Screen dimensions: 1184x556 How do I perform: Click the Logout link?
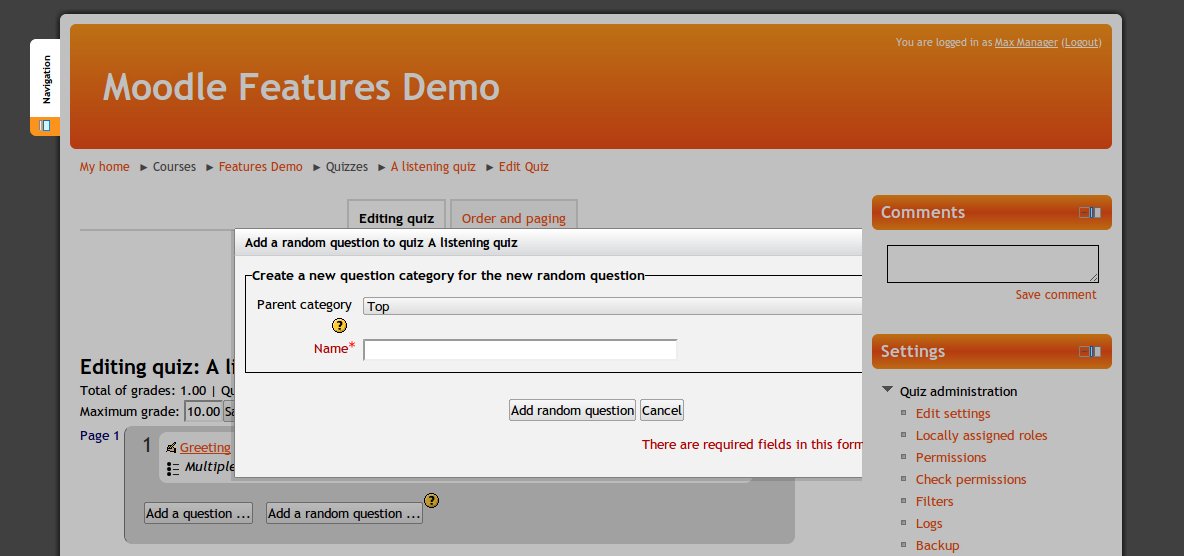(1081, 42)
